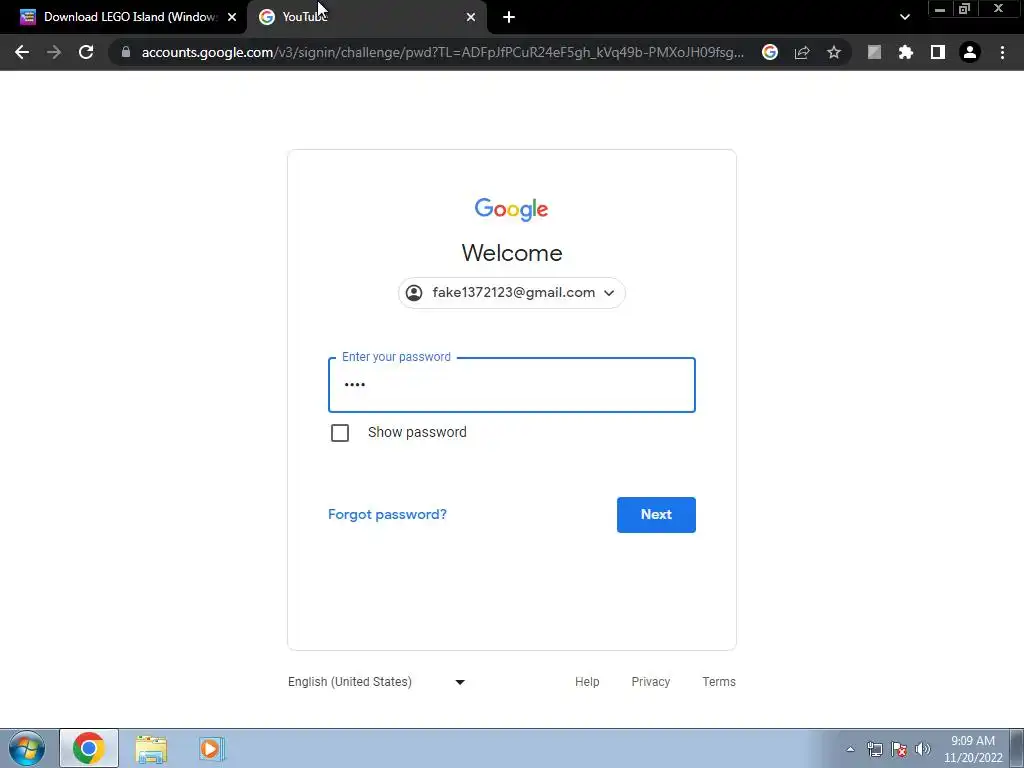Click the Next button
This screenshot has height=768, width=1024.
pos(656,515)
